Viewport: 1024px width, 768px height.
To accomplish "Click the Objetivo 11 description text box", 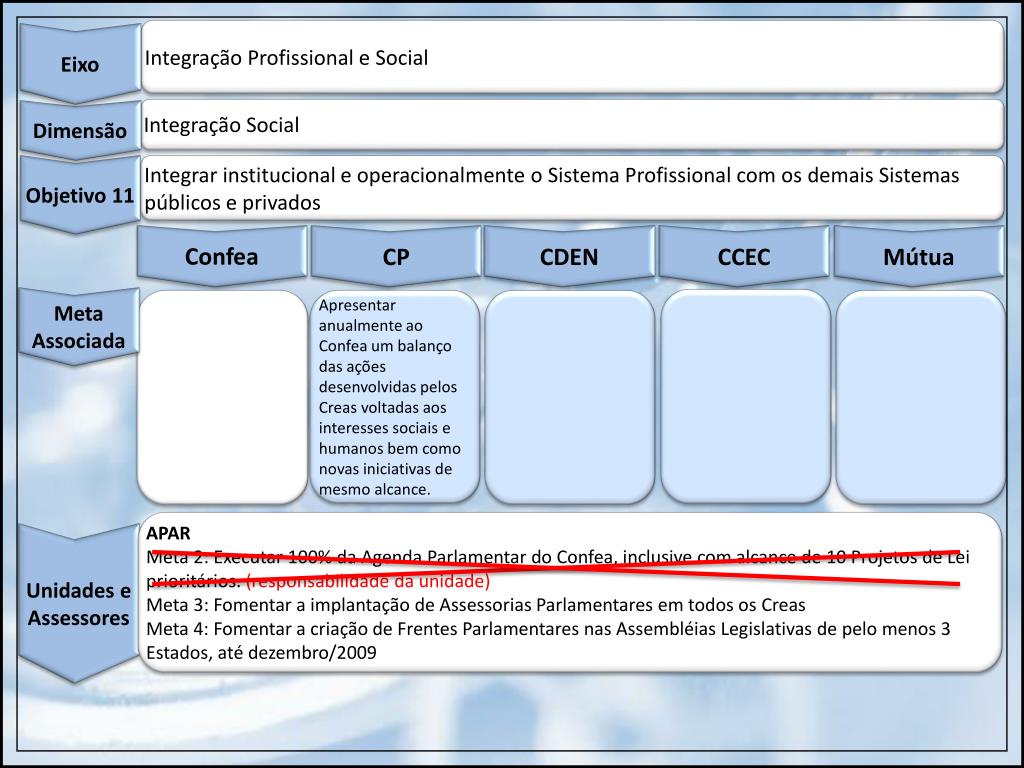I will [x=572, y=188].
